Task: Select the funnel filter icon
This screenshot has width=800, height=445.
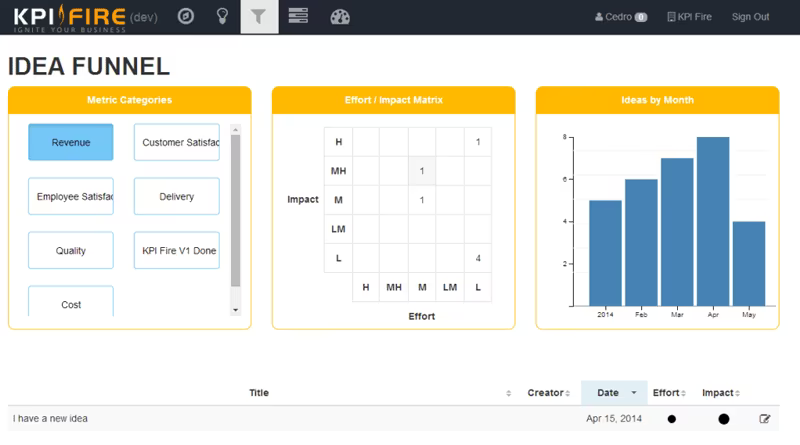Action: pos(259,17)
